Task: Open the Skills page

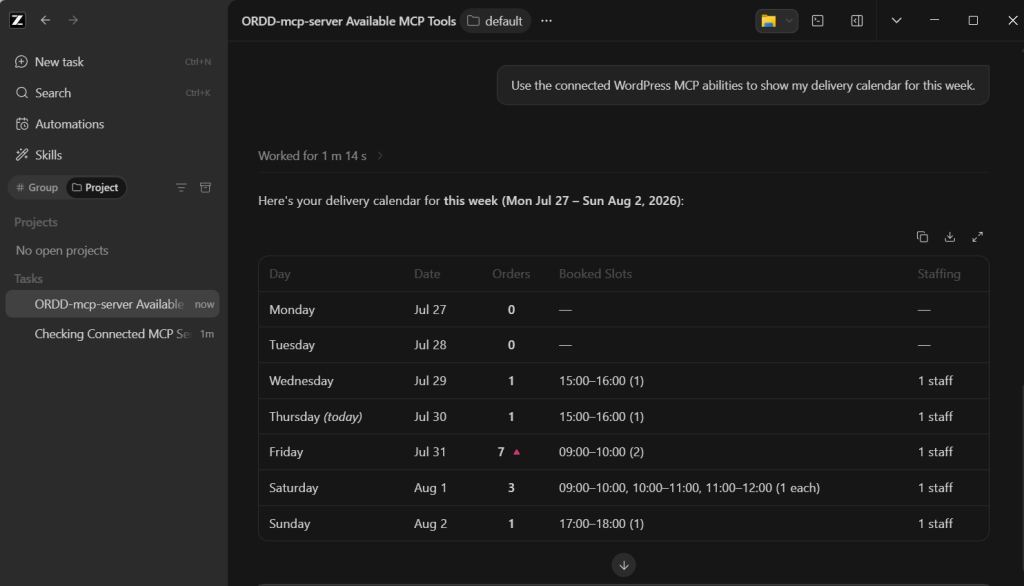Action: pyautogui.click(x=113, y=155)
